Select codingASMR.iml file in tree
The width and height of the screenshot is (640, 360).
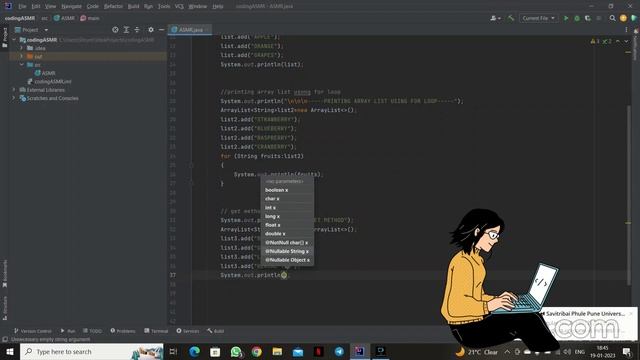[49, 81]
